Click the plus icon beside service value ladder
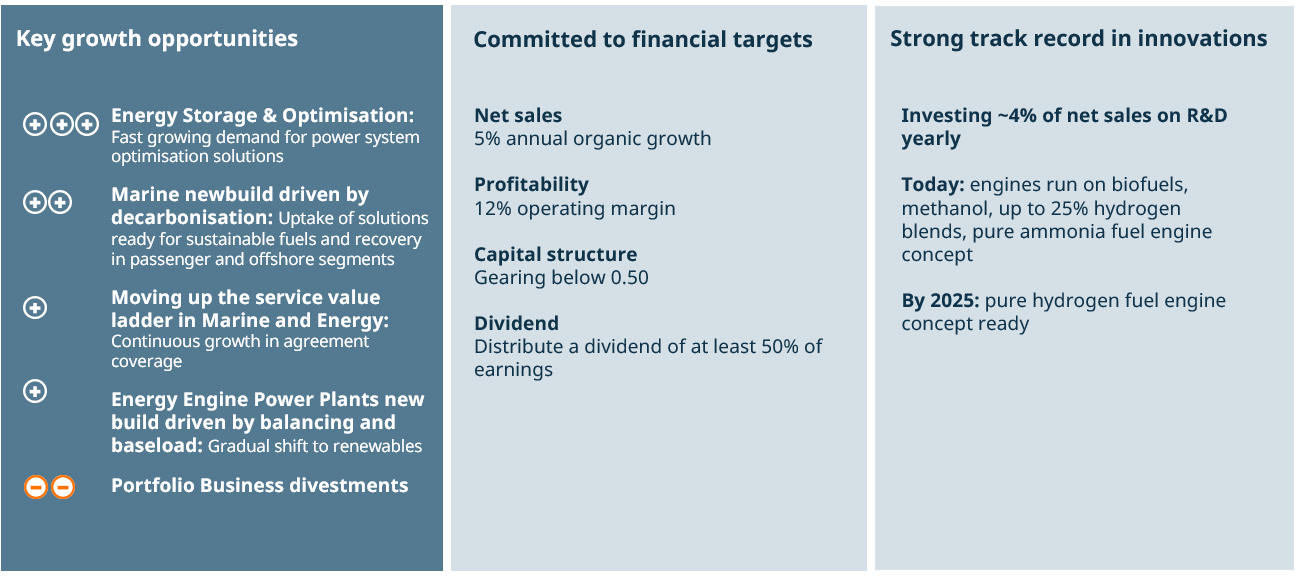Viewport: 1296px width, 579px height. point(35,308)
